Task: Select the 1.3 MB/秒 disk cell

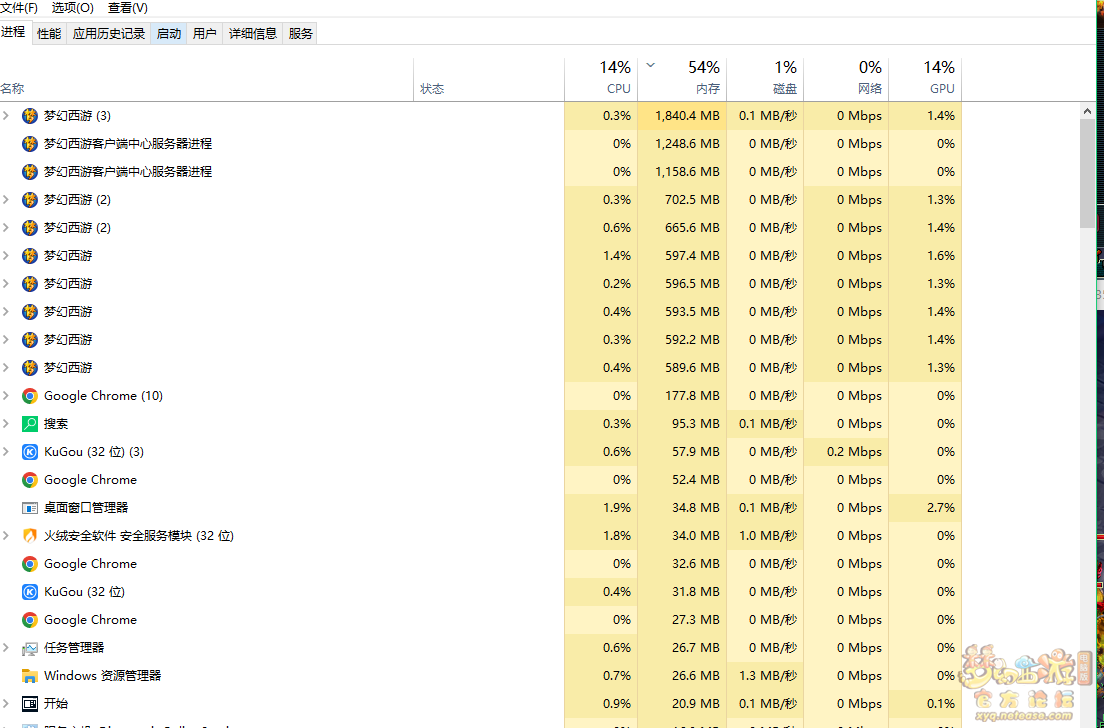Action: click(765, 676)
